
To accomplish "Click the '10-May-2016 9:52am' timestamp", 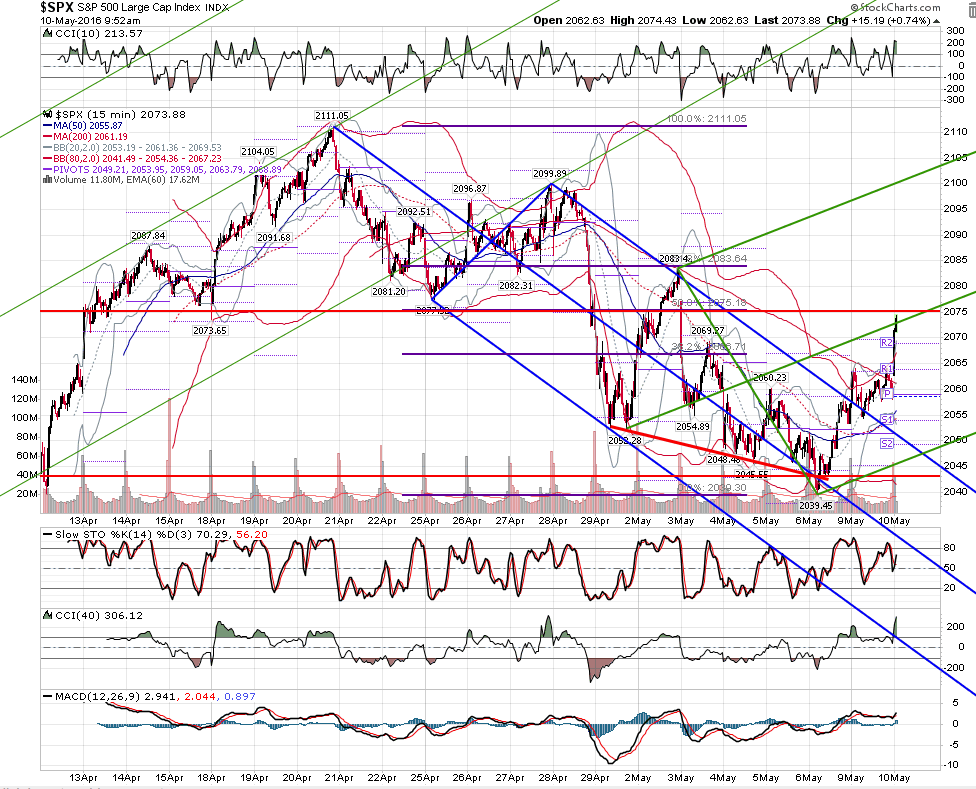I will [x=91, y=21].
